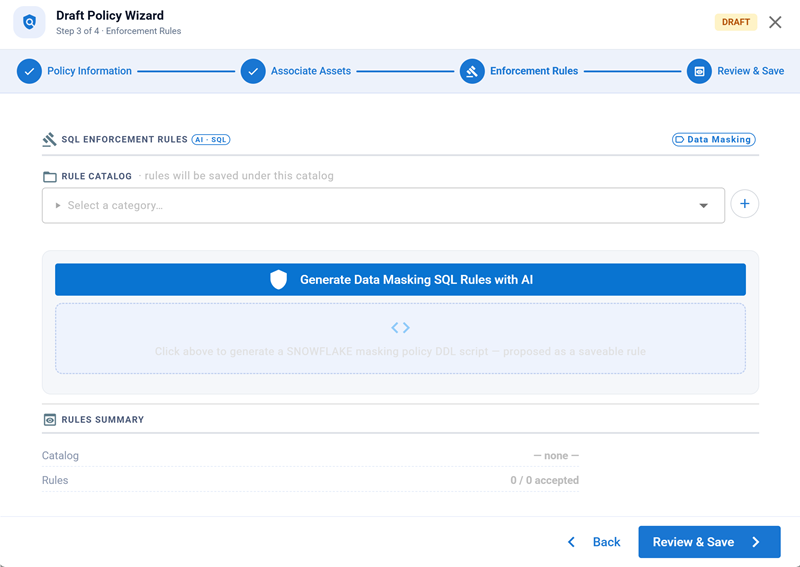Go to the Policy Information step
The width and height of the screenshot is (800, 567).
(x=89, y=71)
